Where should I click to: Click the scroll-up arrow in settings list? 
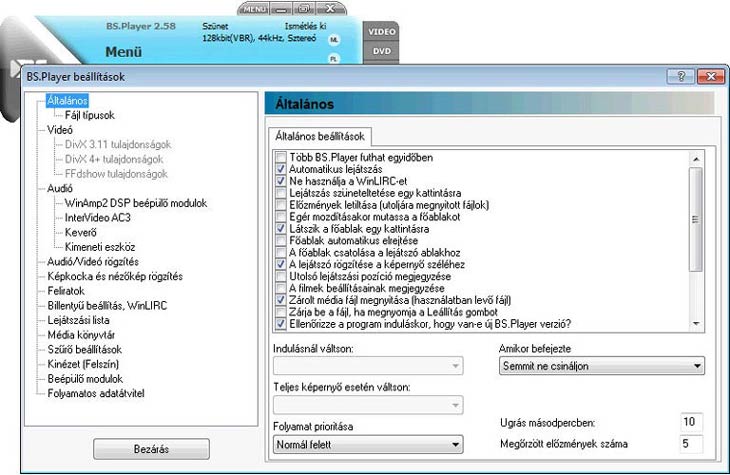coord(696,157)
